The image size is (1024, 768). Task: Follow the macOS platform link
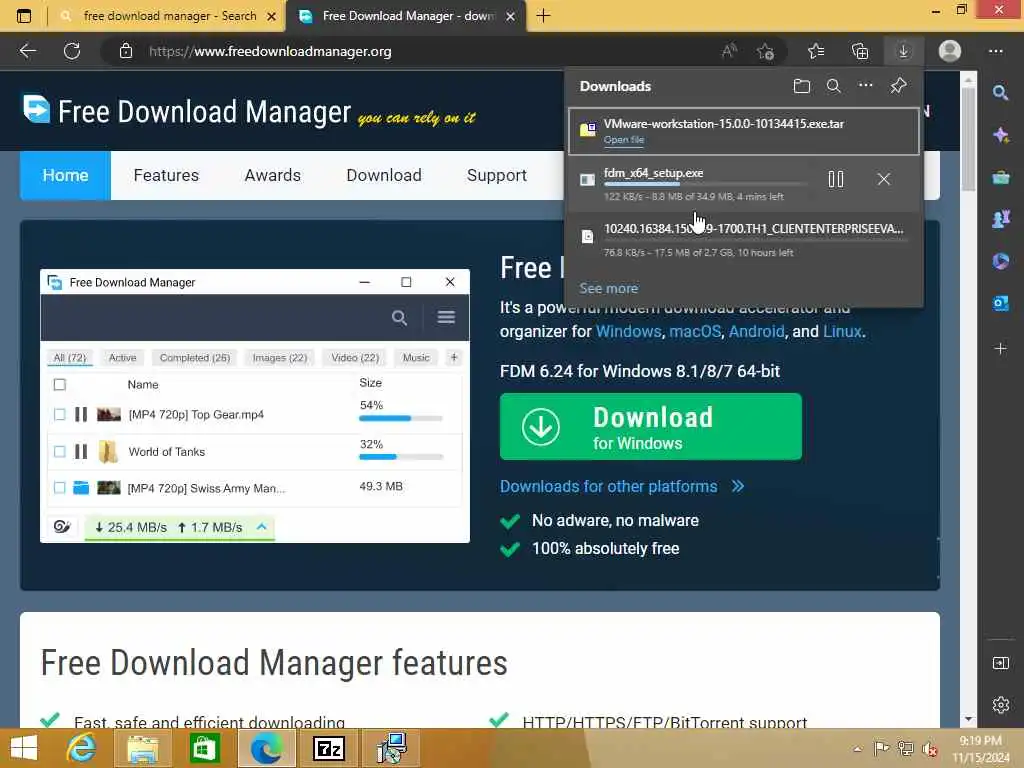point(695,331)
